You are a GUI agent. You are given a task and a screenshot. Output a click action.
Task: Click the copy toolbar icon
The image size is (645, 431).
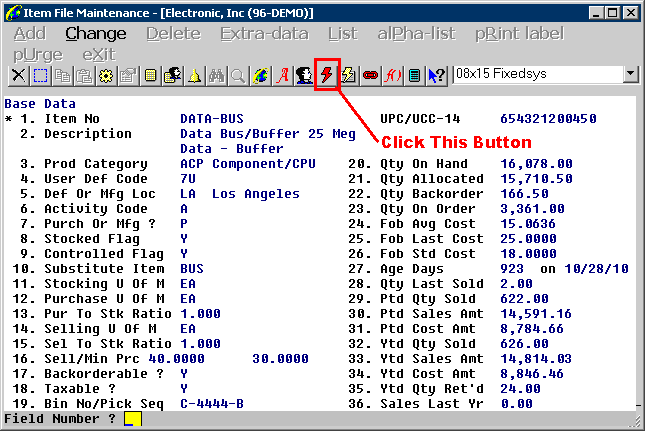click(63, 76)
